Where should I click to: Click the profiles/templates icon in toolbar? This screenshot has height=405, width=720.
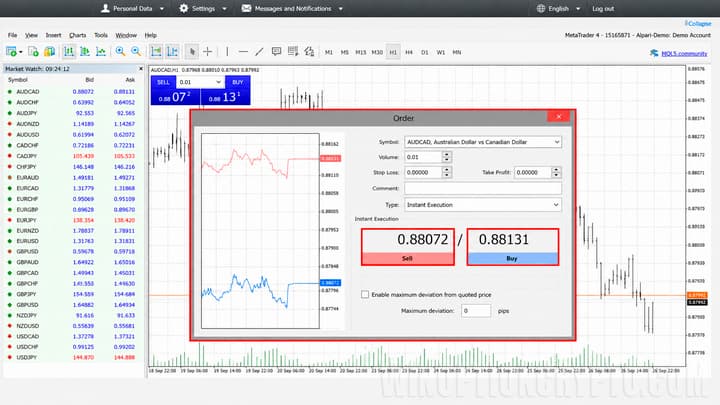coord(49,52)
